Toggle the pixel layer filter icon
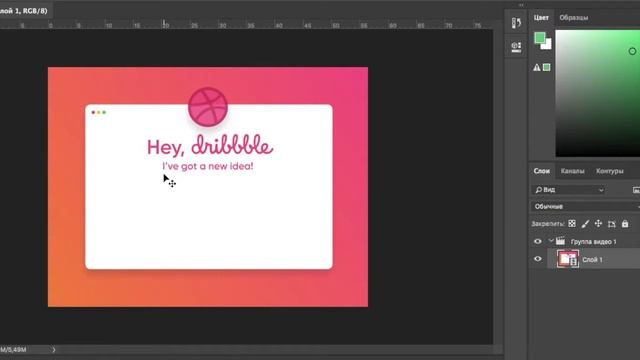Screen dimensions: 640x360 636,190
